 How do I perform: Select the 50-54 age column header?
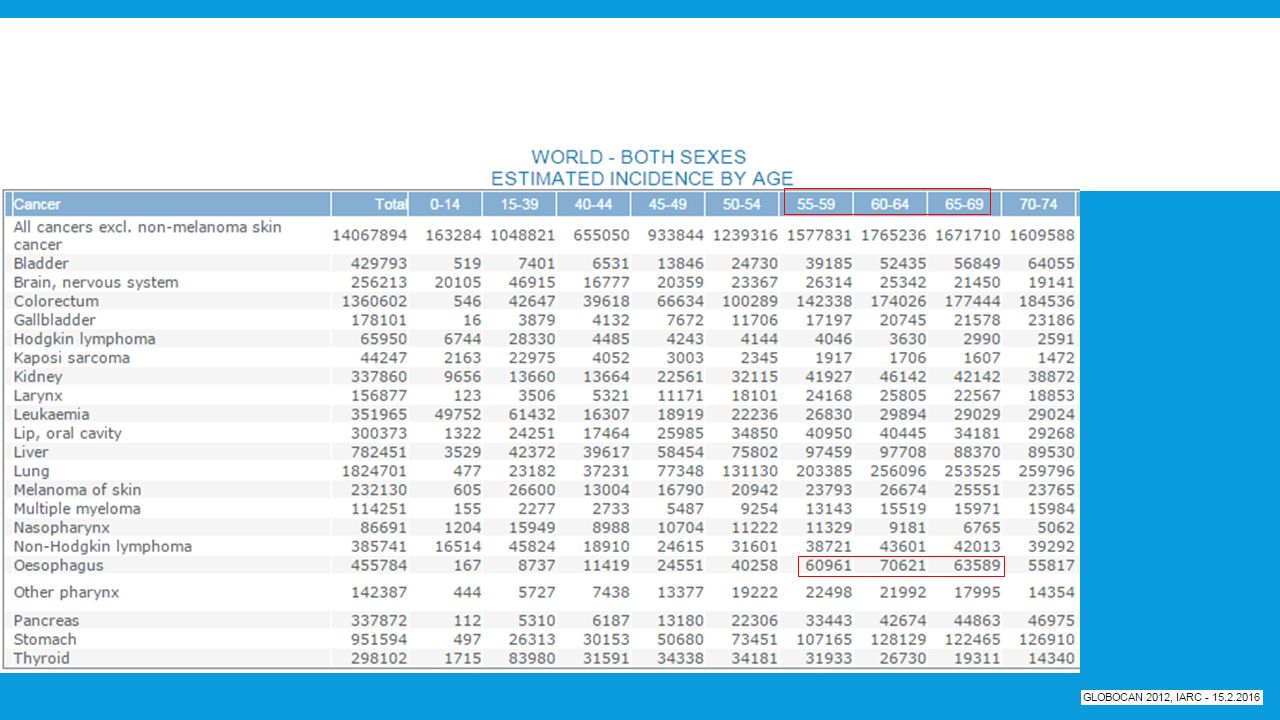tap(741, 204)
